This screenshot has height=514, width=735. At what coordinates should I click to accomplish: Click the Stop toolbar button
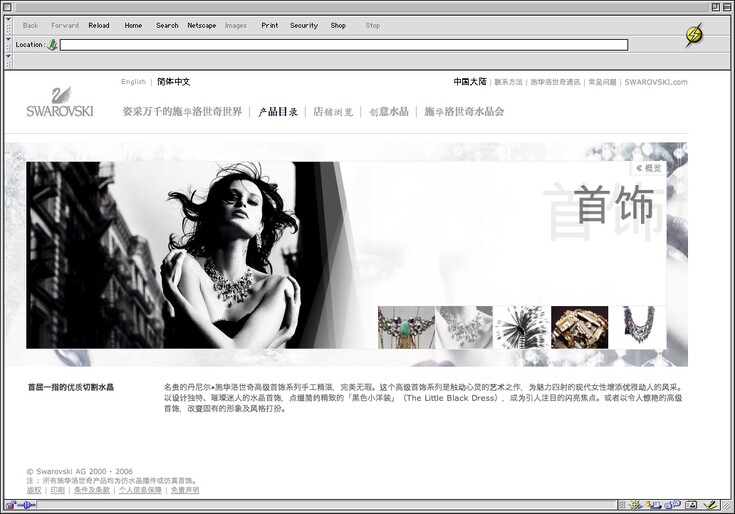pos(373,25)
